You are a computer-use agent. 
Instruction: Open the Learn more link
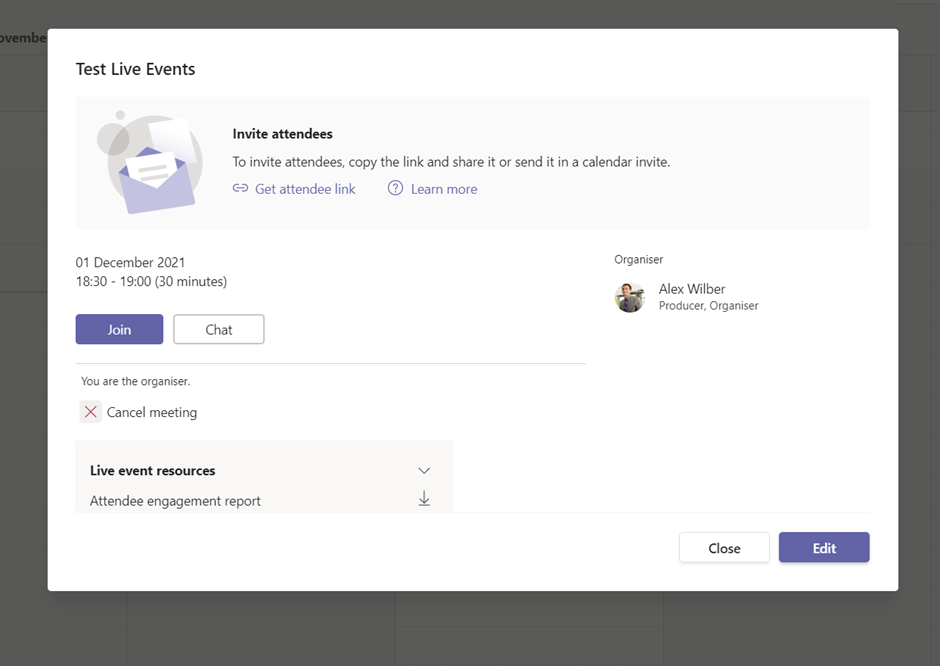pos(443,189)
